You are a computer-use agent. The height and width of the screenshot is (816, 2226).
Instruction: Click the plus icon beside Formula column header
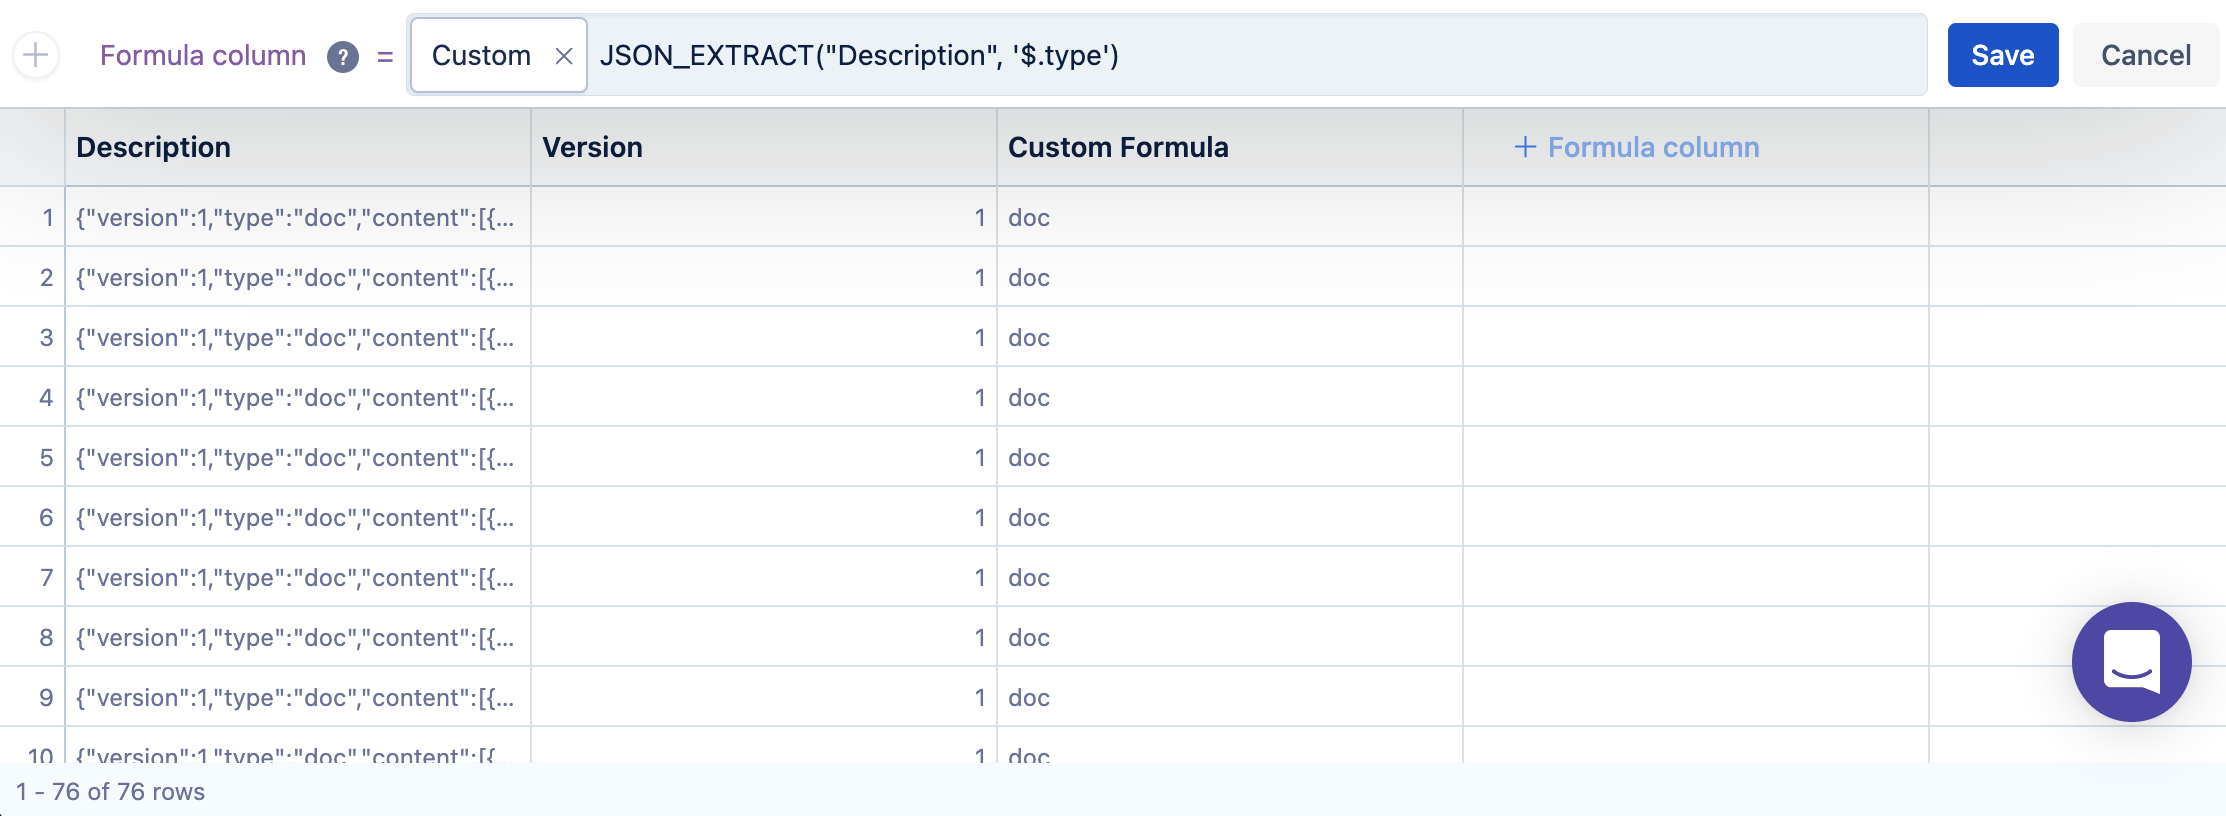coord(1525,147)
